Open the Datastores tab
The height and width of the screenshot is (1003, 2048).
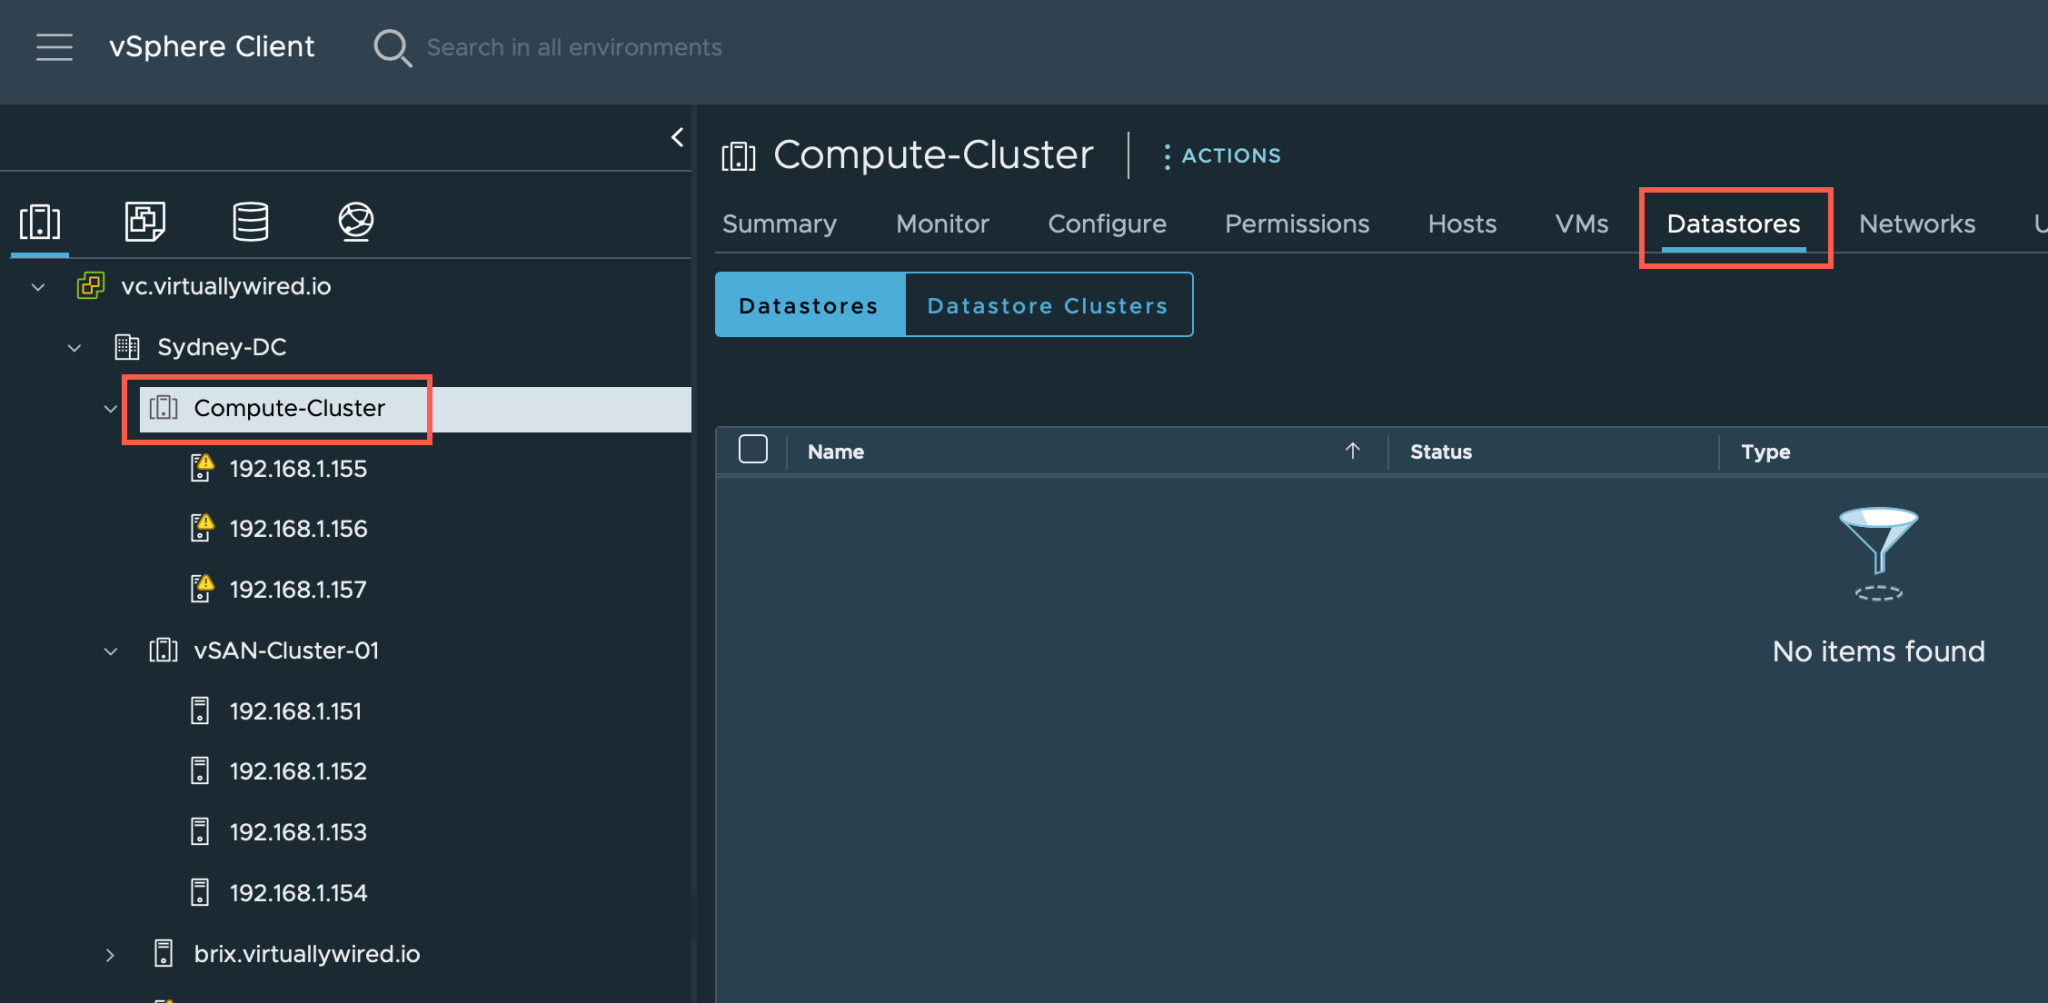pos(1733,224)
